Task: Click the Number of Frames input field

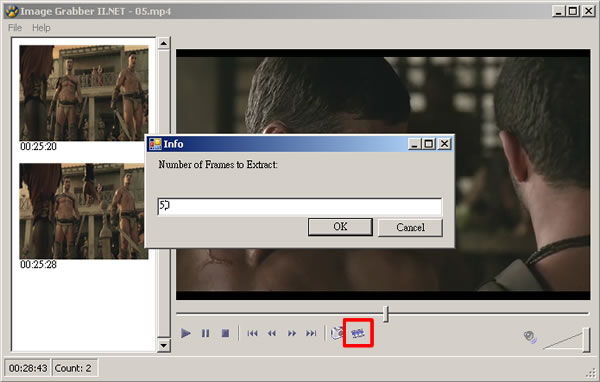Action: tap(300, 207)
